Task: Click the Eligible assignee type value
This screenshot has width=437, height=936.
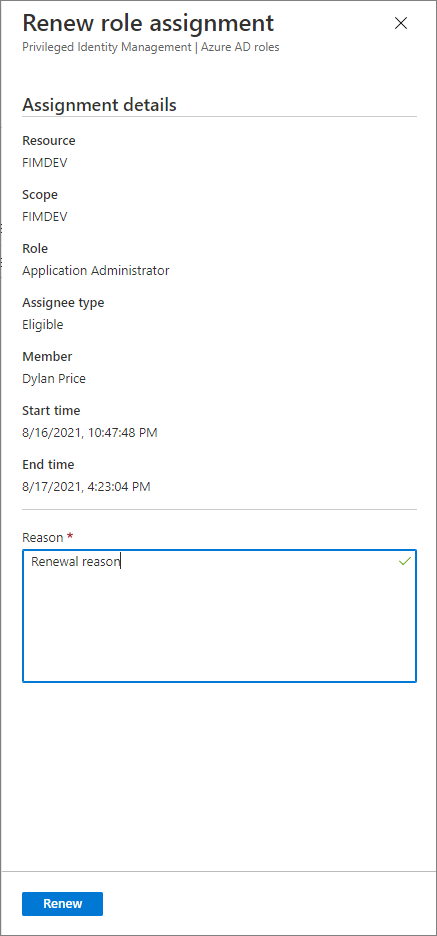Action: click(x=42, y=325)
